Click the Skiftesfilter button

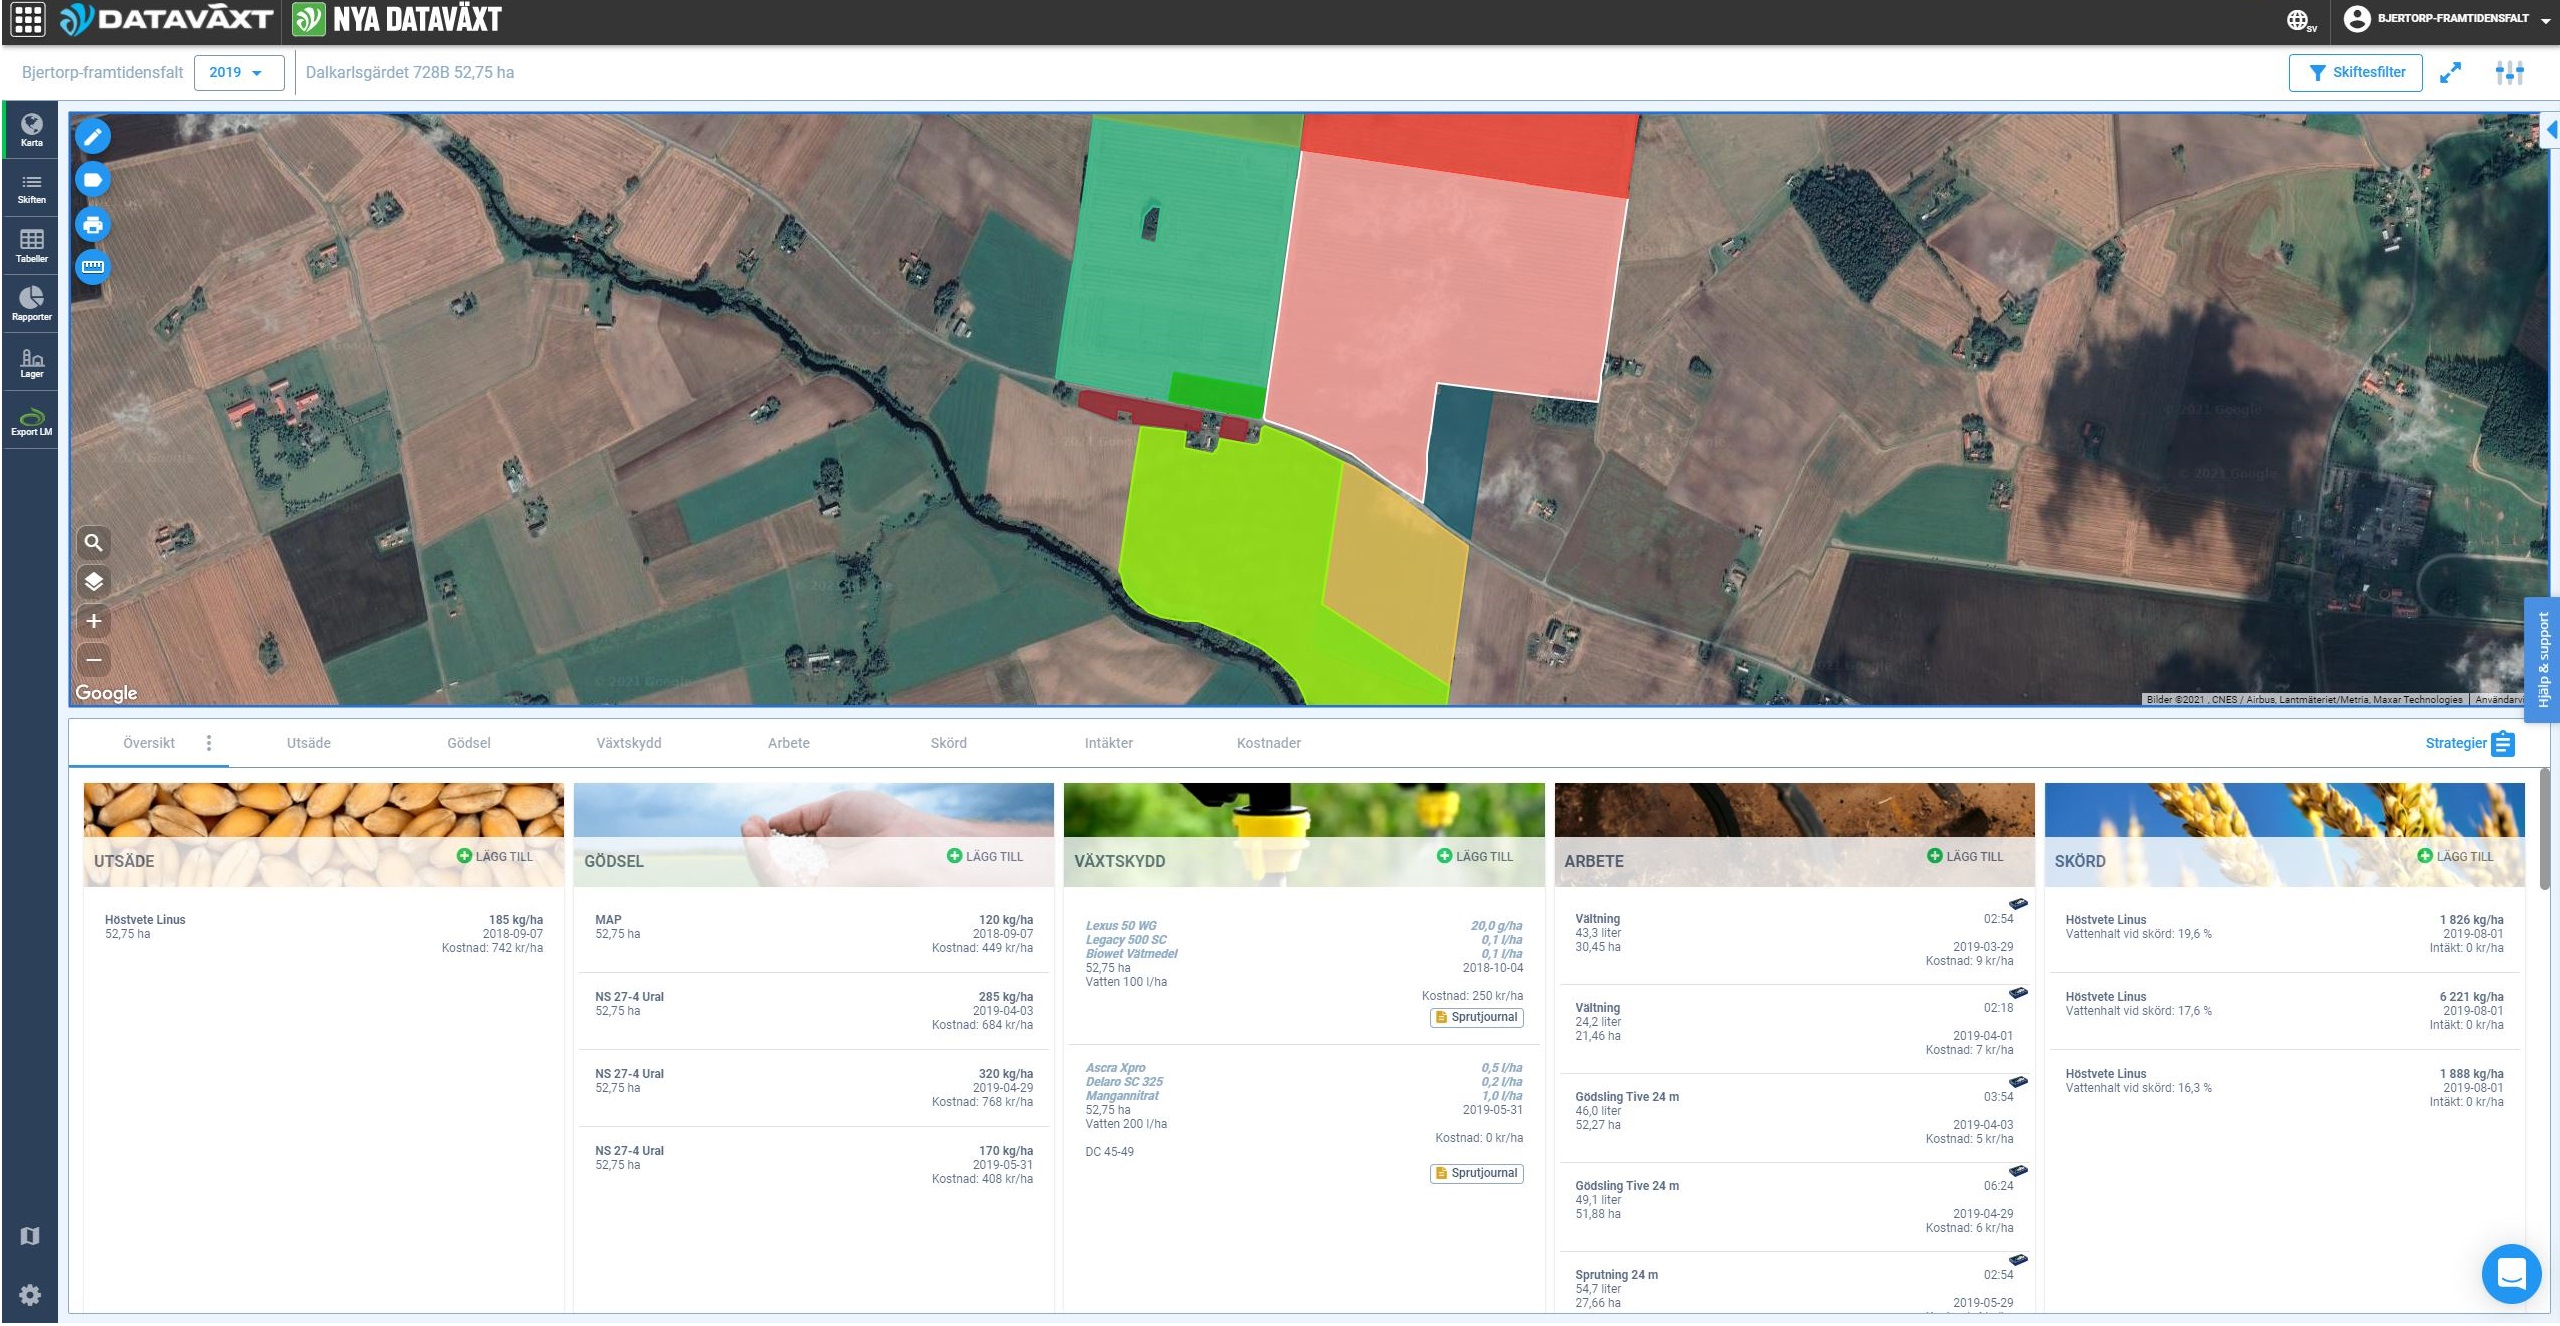click(2355, 73)
